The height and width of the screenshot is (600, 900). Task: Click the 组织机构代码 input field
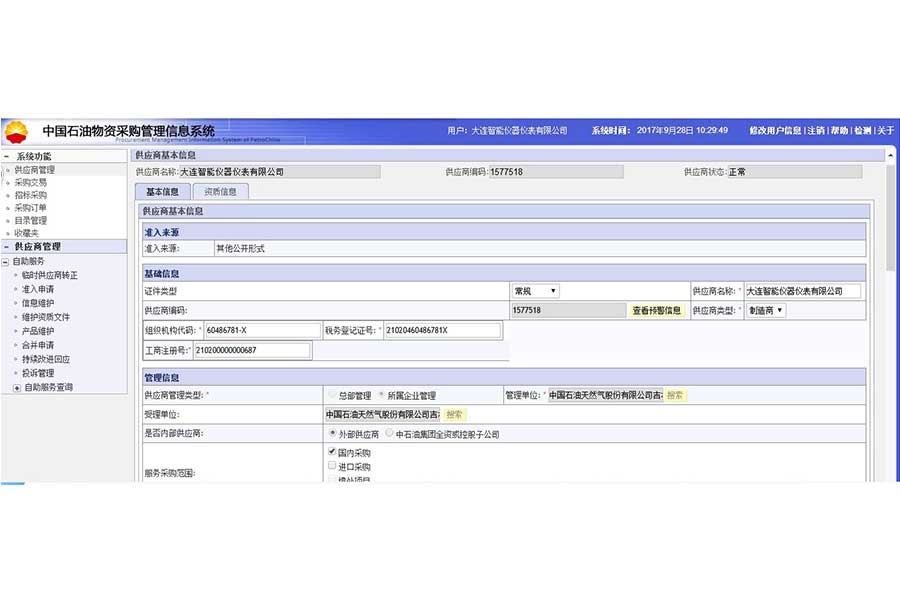tap(261, 330)
